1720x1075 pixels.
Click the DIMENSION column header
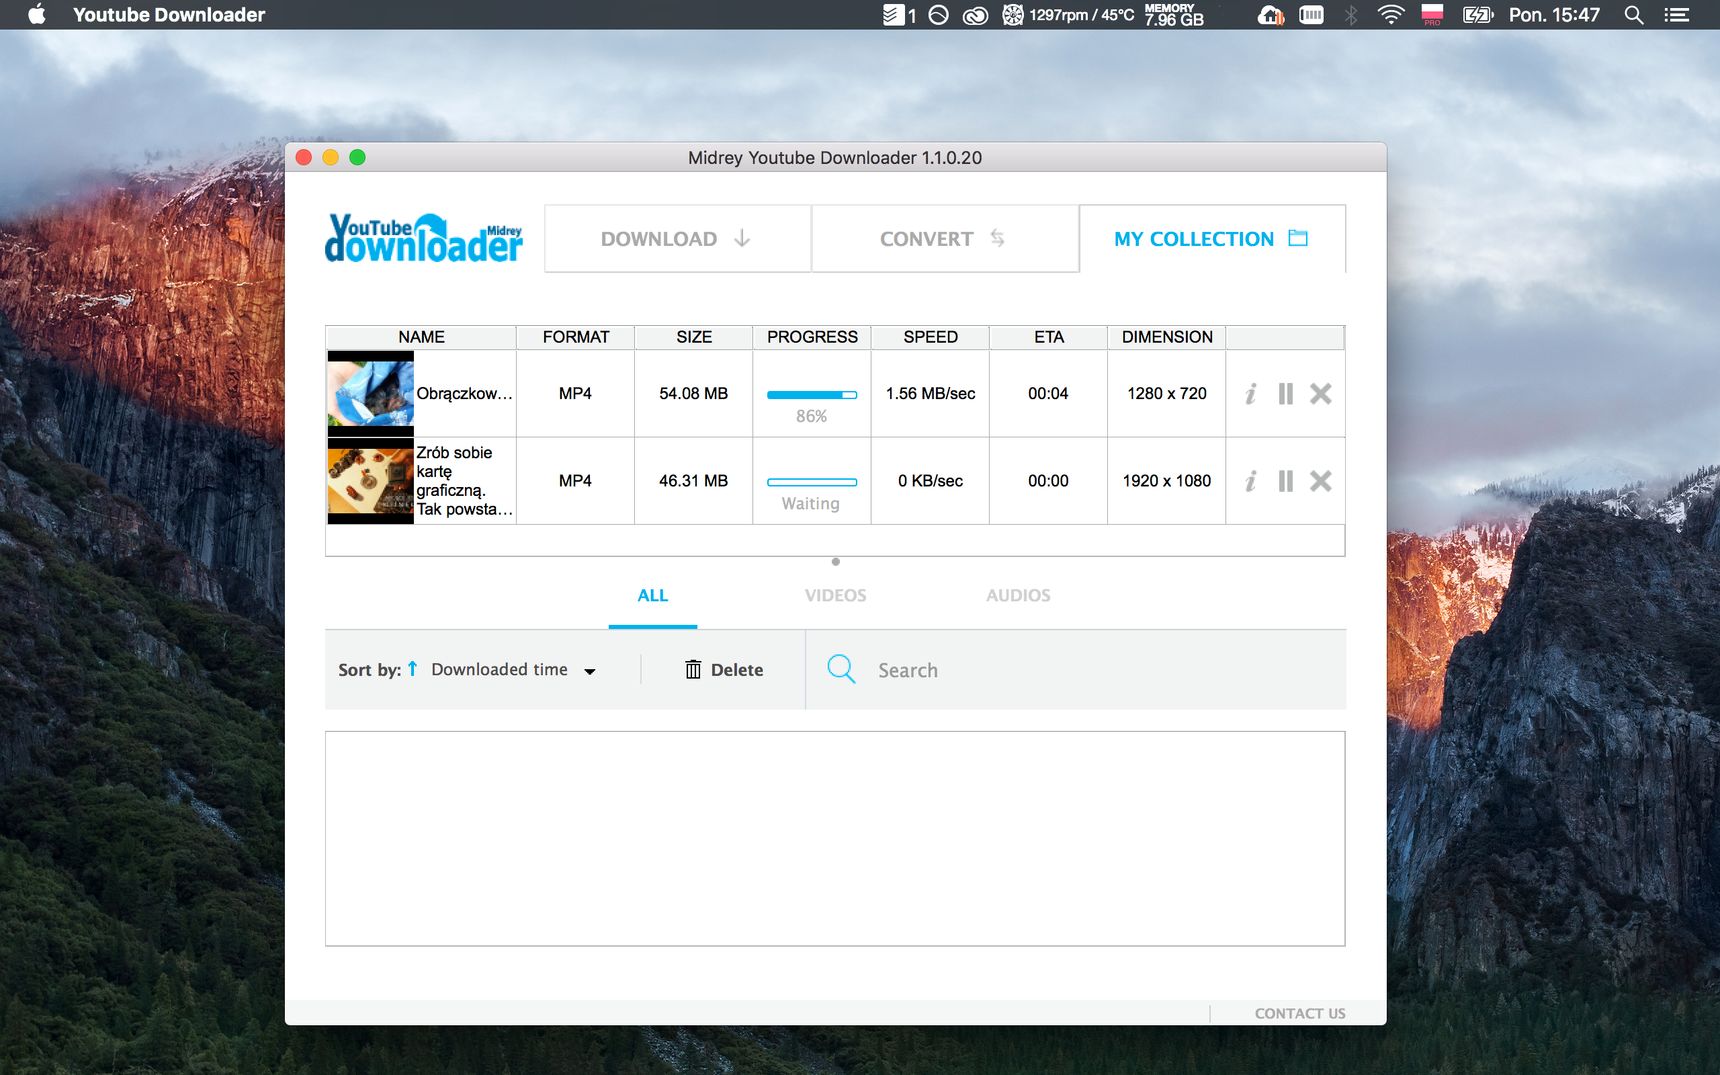coord(1167,337)
